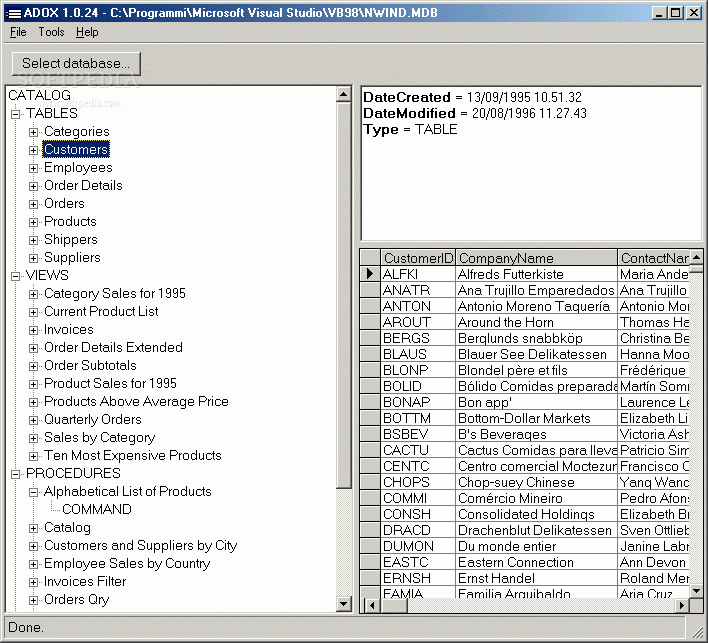Click the row selector for ANATR
This screenshot has width=708, height=643.
coord(370,290)
